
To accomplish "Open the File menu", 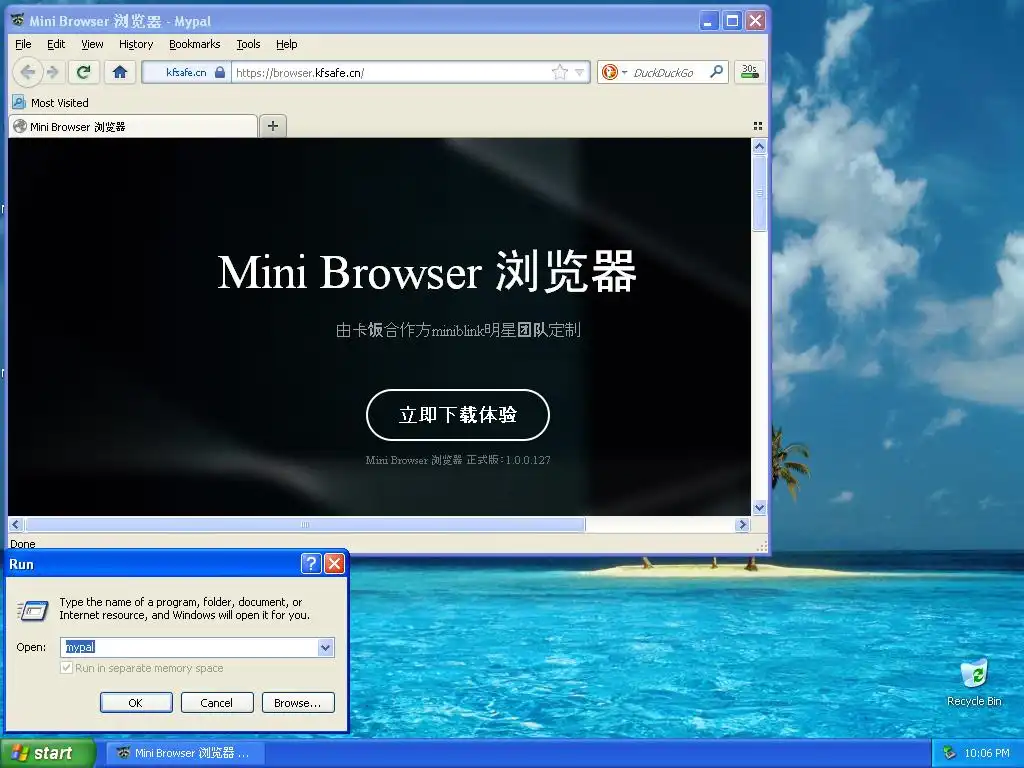I will tap(23, 44).
